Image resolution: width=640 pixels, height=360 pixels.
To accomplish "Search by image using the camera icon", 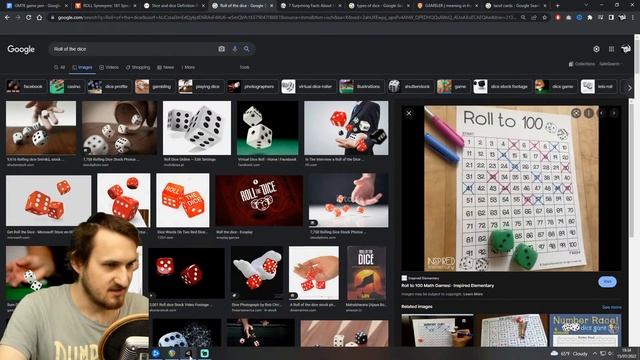I will [x=221, y=49].
